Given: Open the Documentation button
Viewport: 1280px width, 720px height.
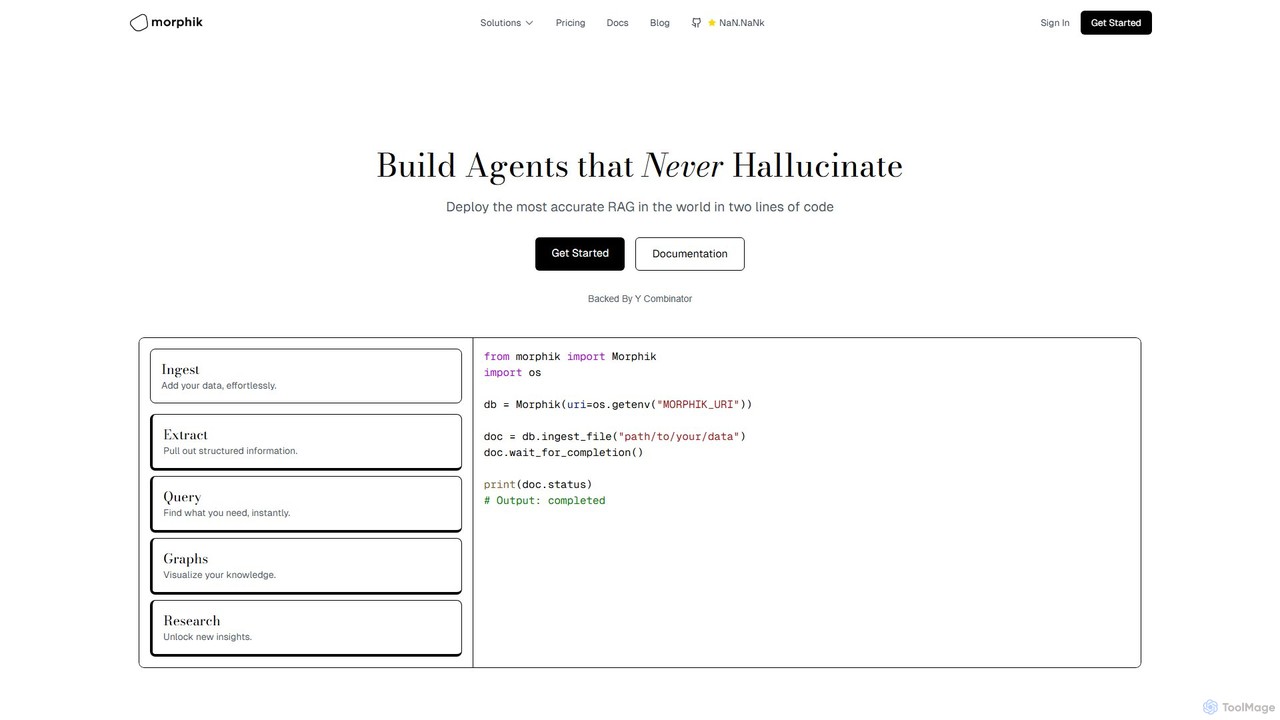Looking at the screenshot, I should pyautogui.click(x=690, y=254).
